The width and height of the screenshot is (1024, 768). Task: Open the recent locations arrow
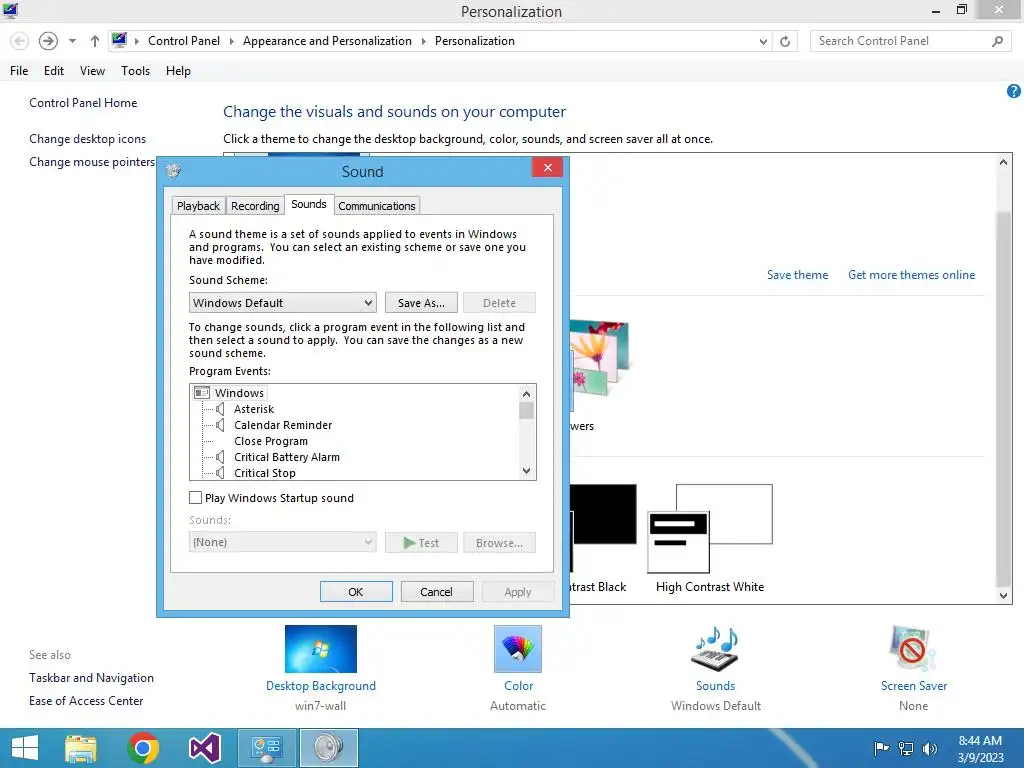(x=72, y=41)
